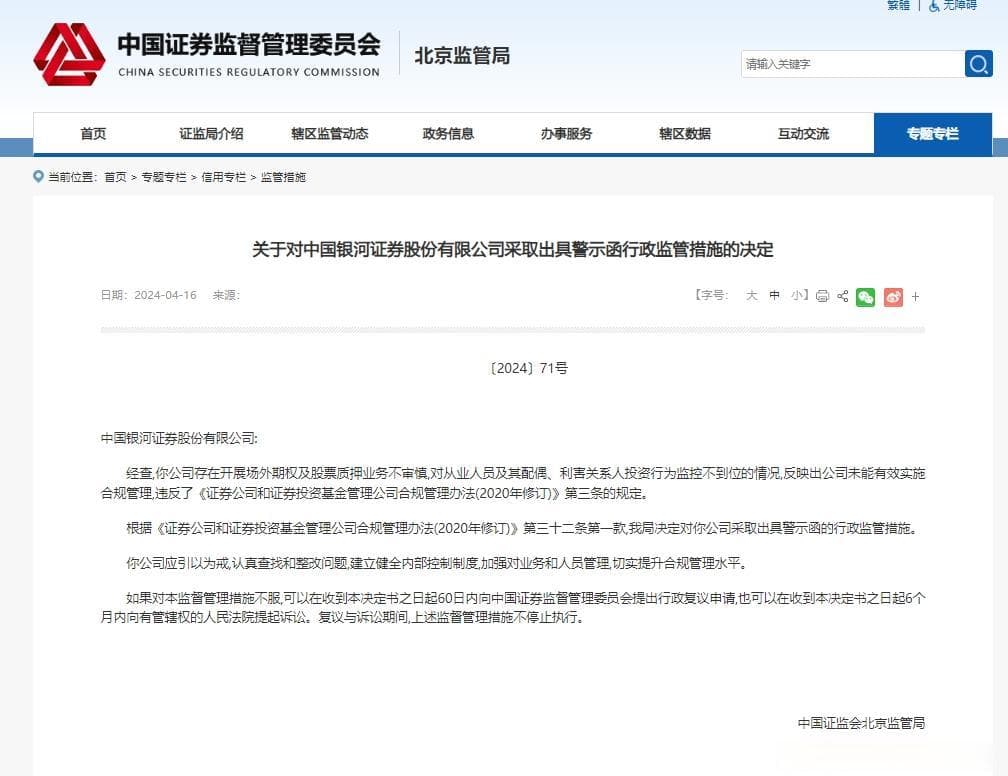Click the date 2024-04-16
The width and height of the screenshot is (1008, 776).
pos(165,295)
